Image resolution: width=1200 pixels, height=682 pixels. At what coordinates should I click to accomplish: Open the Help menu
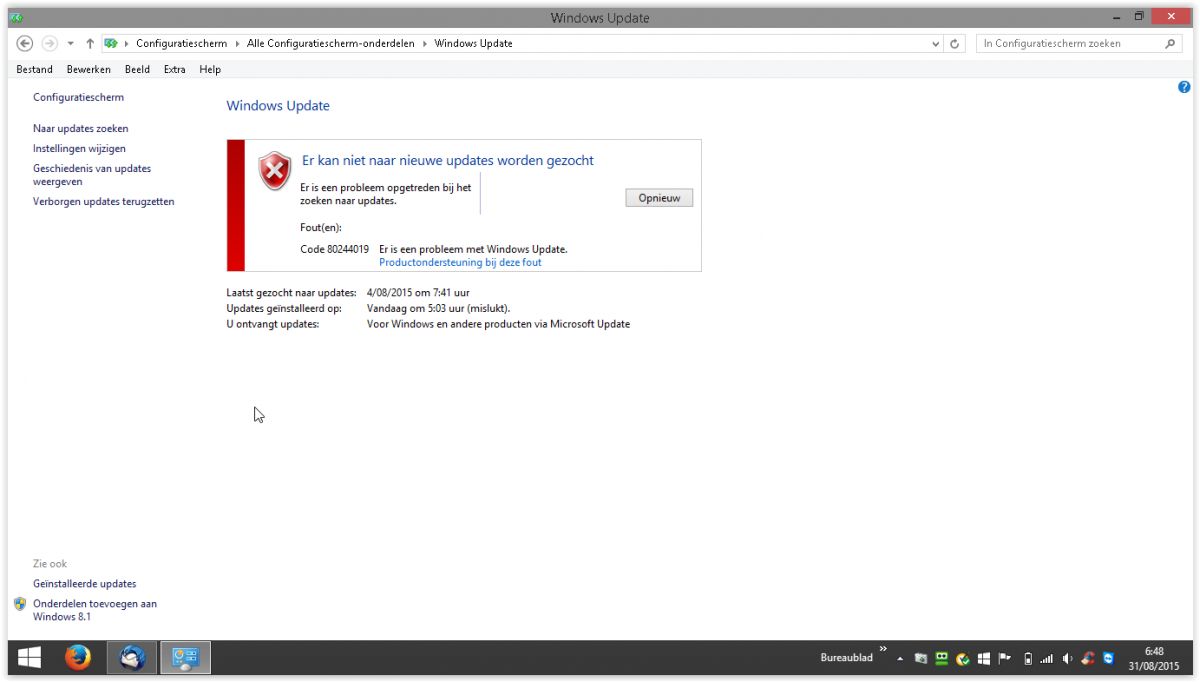pos(210,69)
